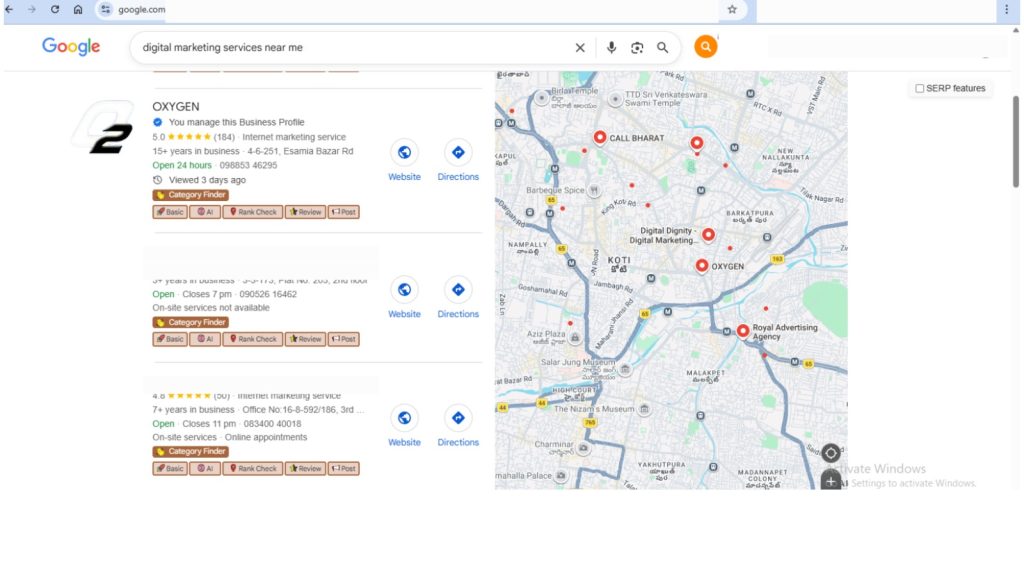This screenshot has height=577, width=1024.
Task: Open Category Finder under OXYGEN listing
Action: point(190,195)
